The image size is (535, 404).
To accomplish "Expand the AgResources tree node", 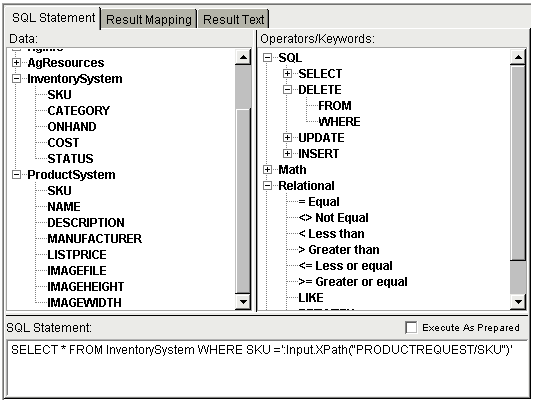I will 16,63.
